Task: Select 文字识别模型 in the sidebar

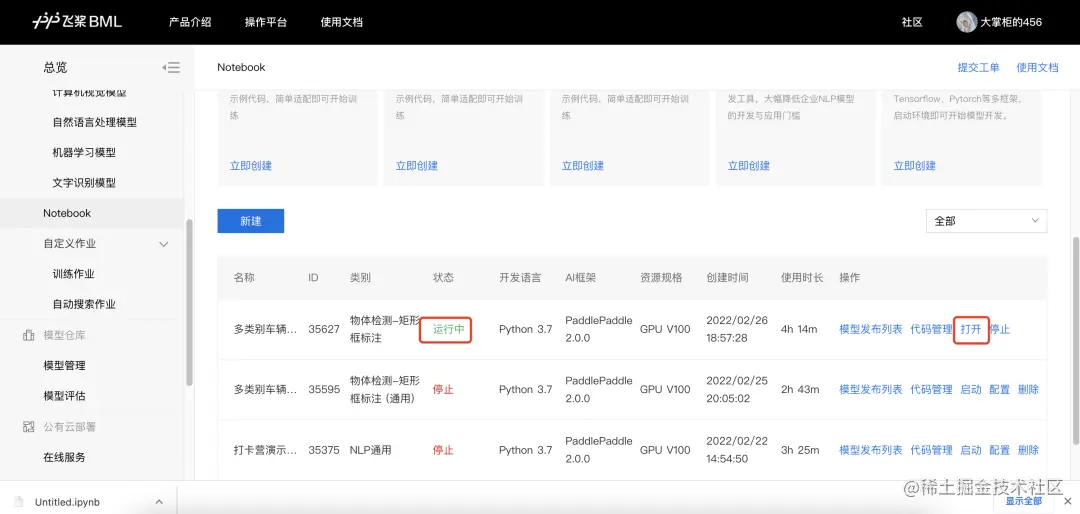Action: tap(84, 183)
